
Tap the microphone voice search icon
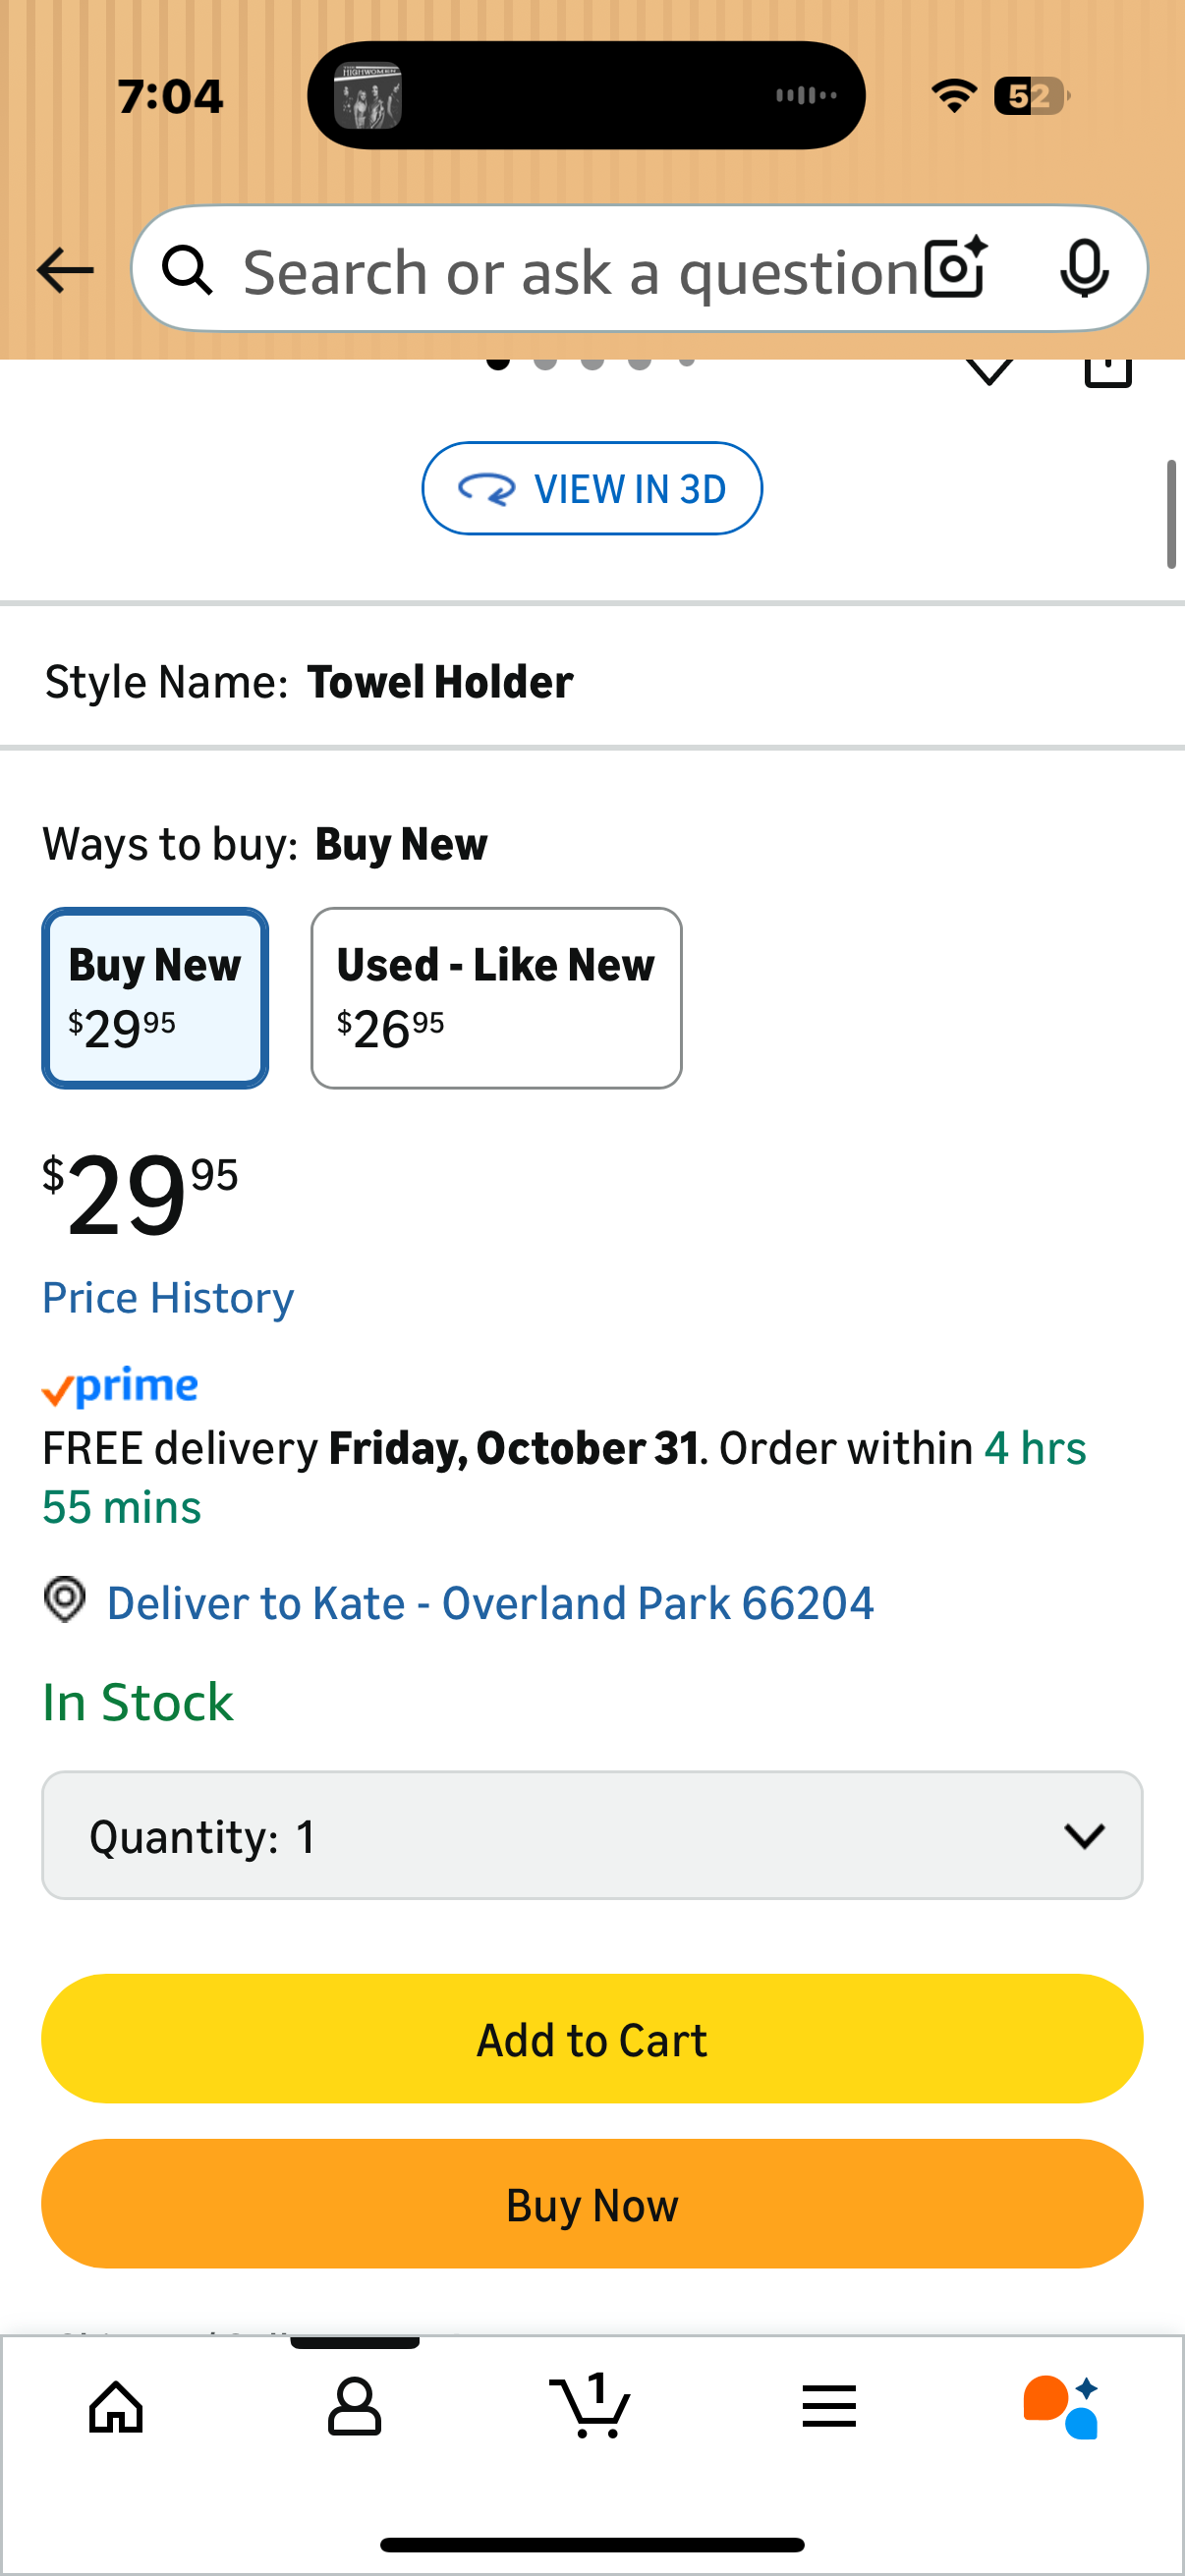[1083, 268]
